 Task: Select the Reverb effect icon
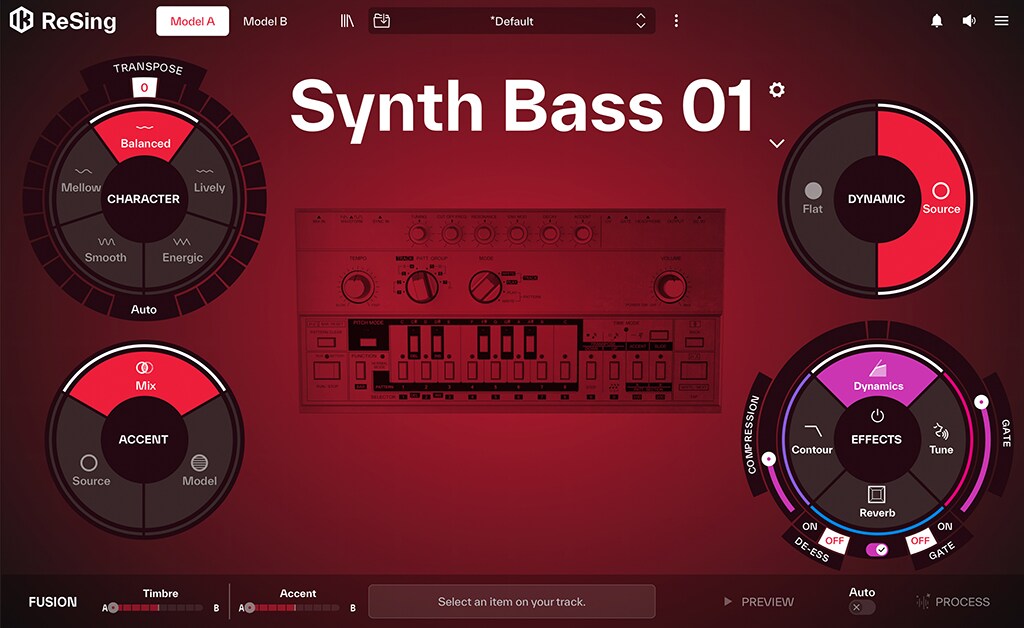click(876, 494)
